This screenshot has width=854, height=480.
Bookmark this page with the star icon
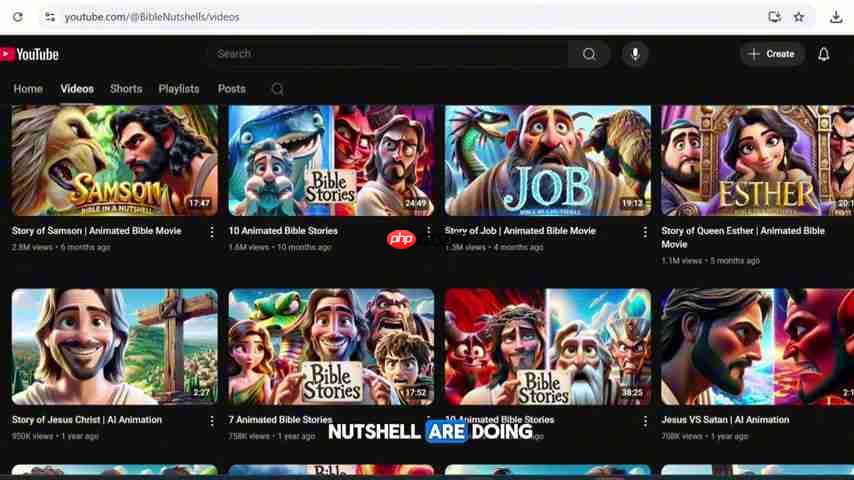[798, 17]
